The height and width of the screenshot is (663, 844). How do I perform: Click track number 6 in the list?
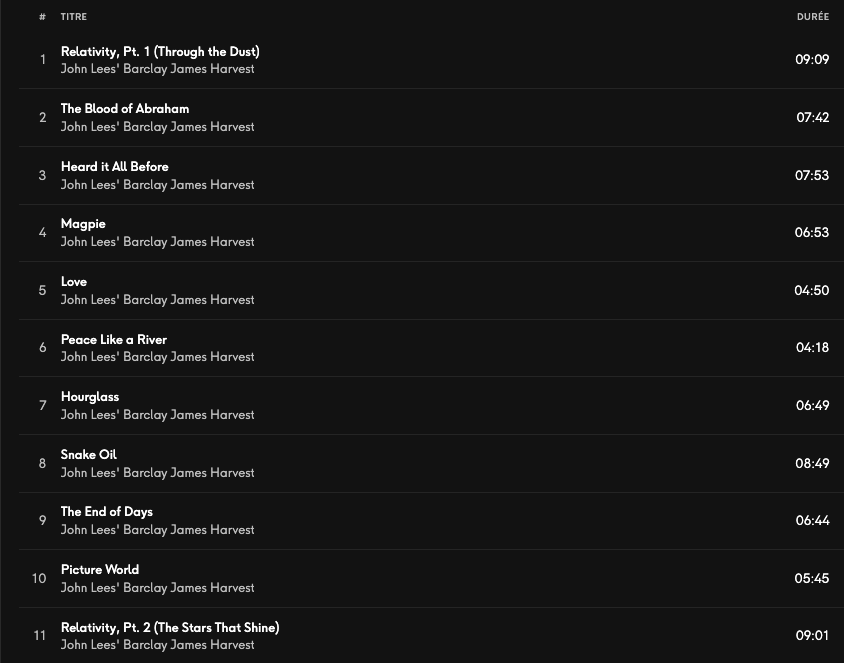pos(42,348)
